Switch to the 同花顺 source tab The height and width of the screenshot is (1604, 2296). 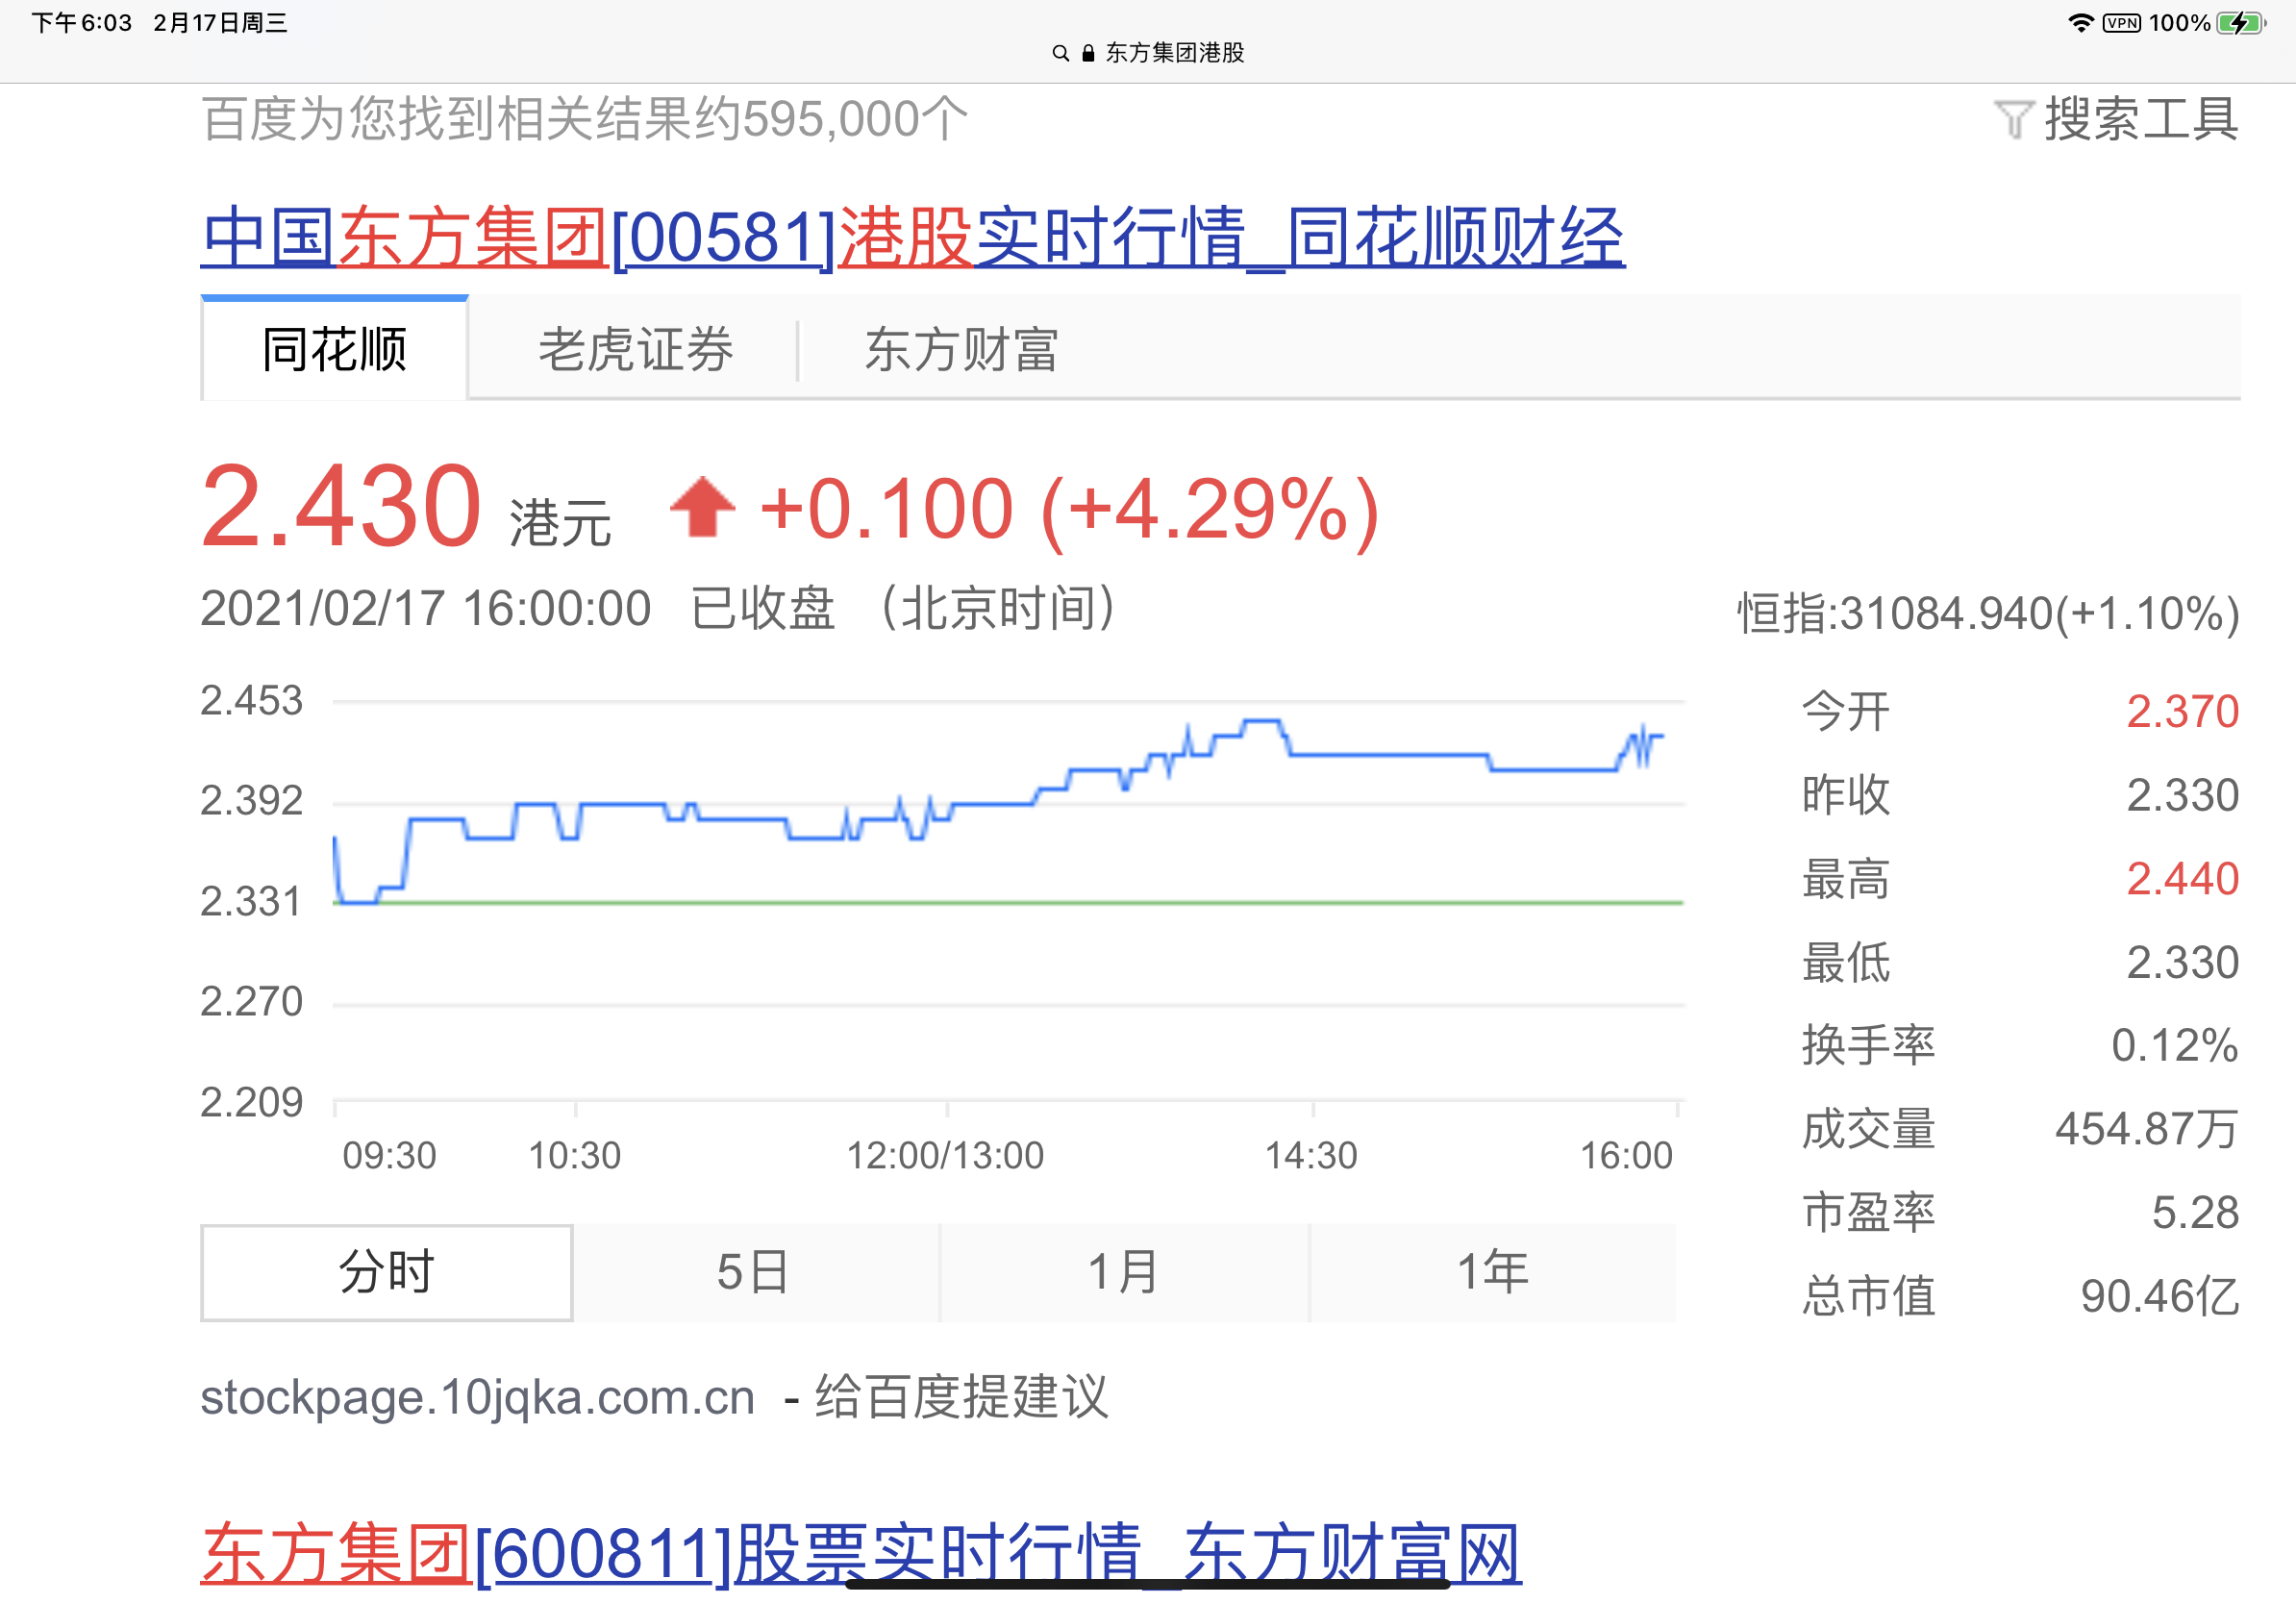point(334,350)
